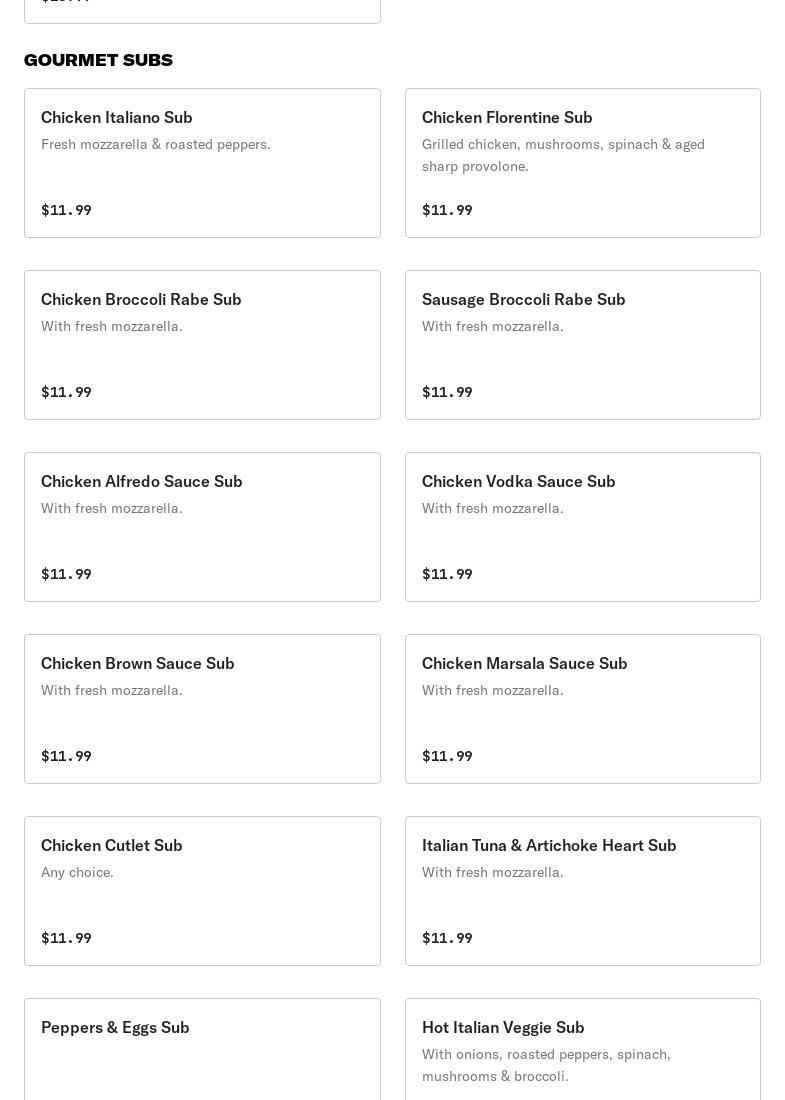785x1100 pixels.
Task: Pick the Chicken Vodka Sauce Sub
Action: [582, 527]
